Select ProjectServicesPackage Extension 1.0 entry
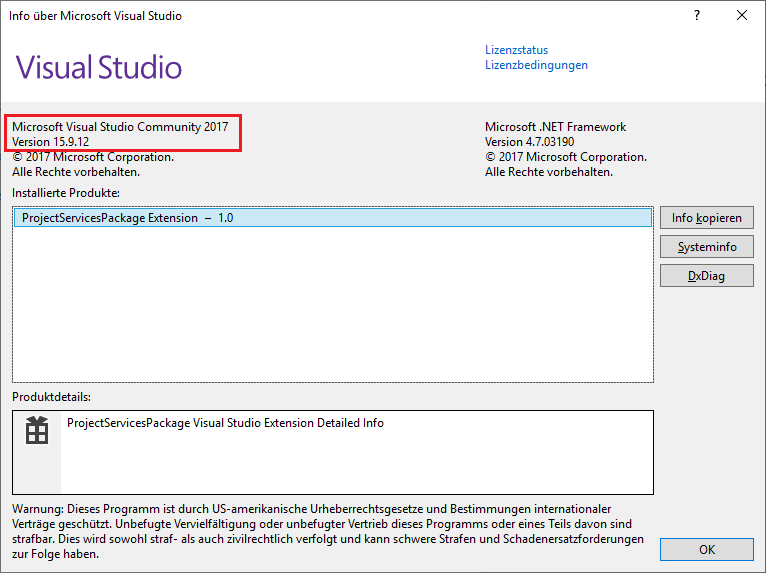The width and height of the screenshot is (766, 573). click(333, 218)
